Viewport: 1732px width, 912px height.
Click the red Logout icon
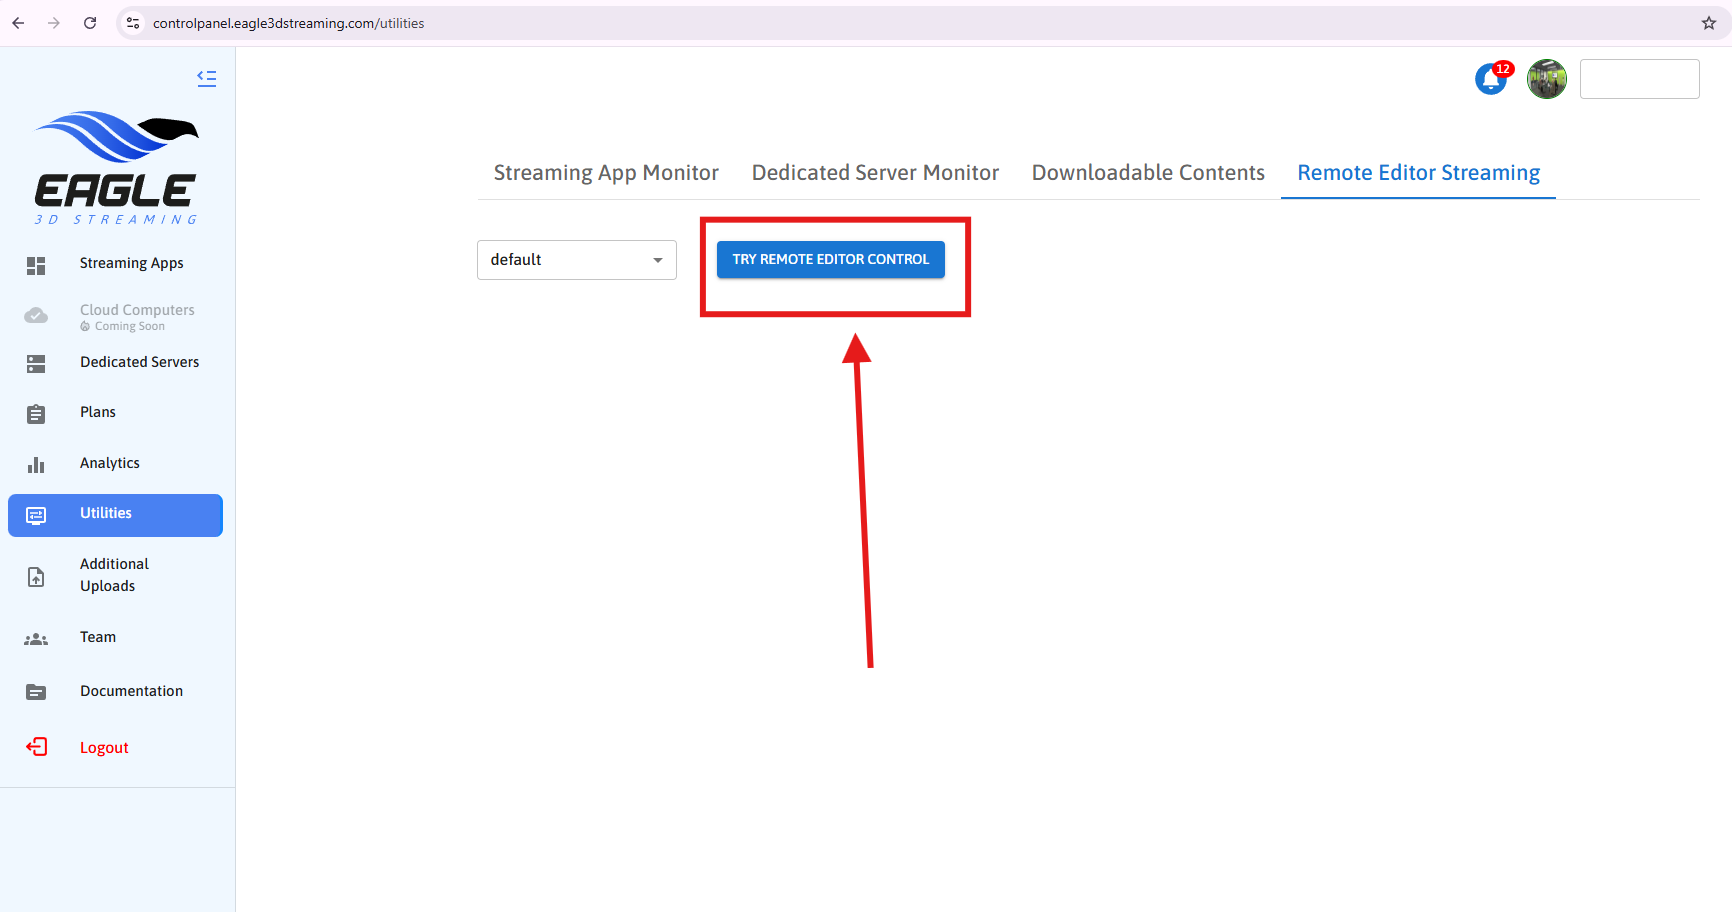click(x=36, y=747)
